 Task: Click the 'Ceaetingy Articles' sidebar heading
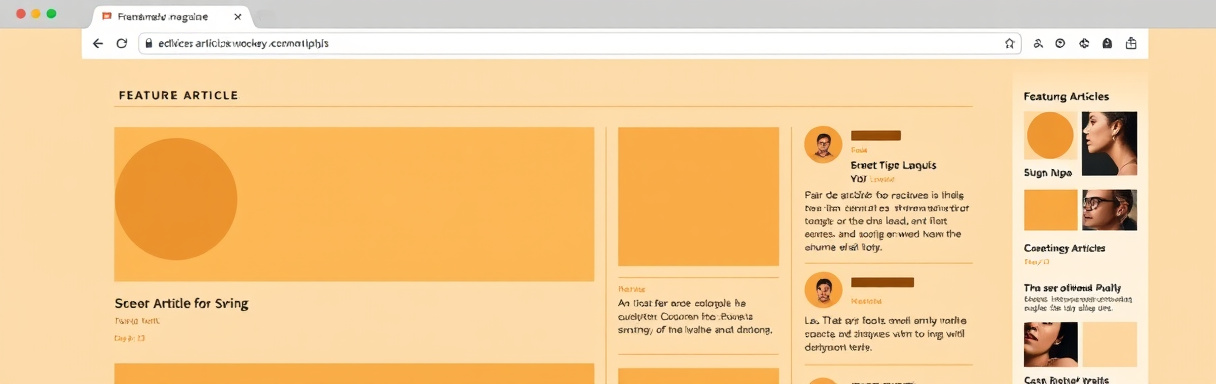click(x=1064, y=248)
